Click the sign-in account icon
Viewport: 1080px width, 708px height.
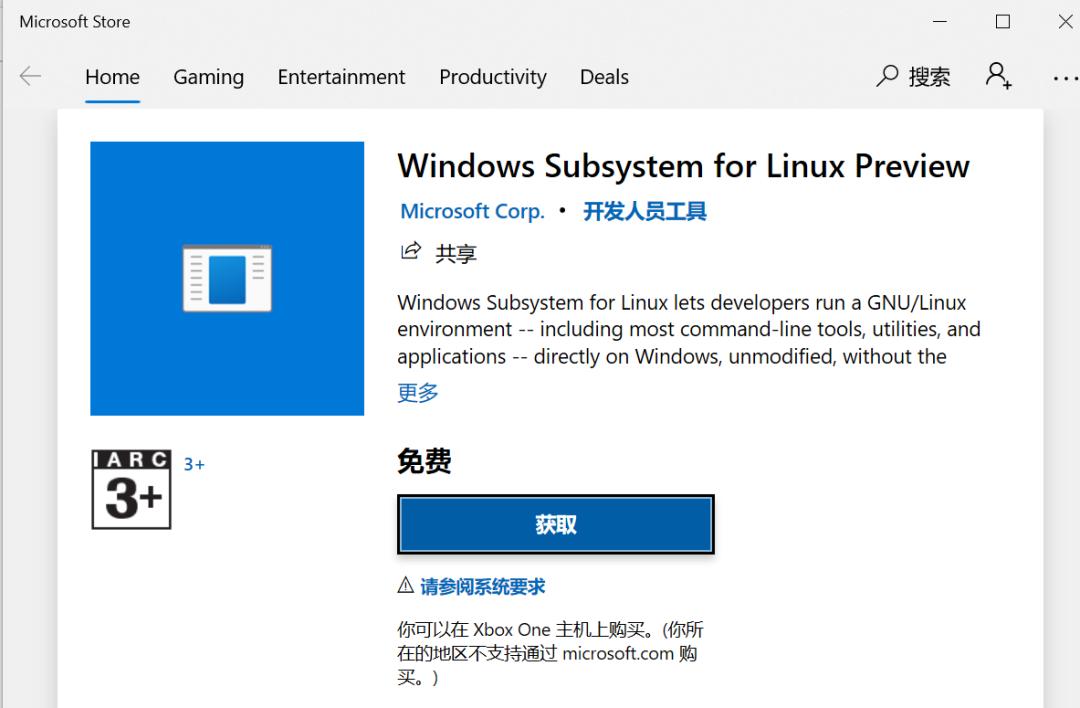(x=998, y=75)
